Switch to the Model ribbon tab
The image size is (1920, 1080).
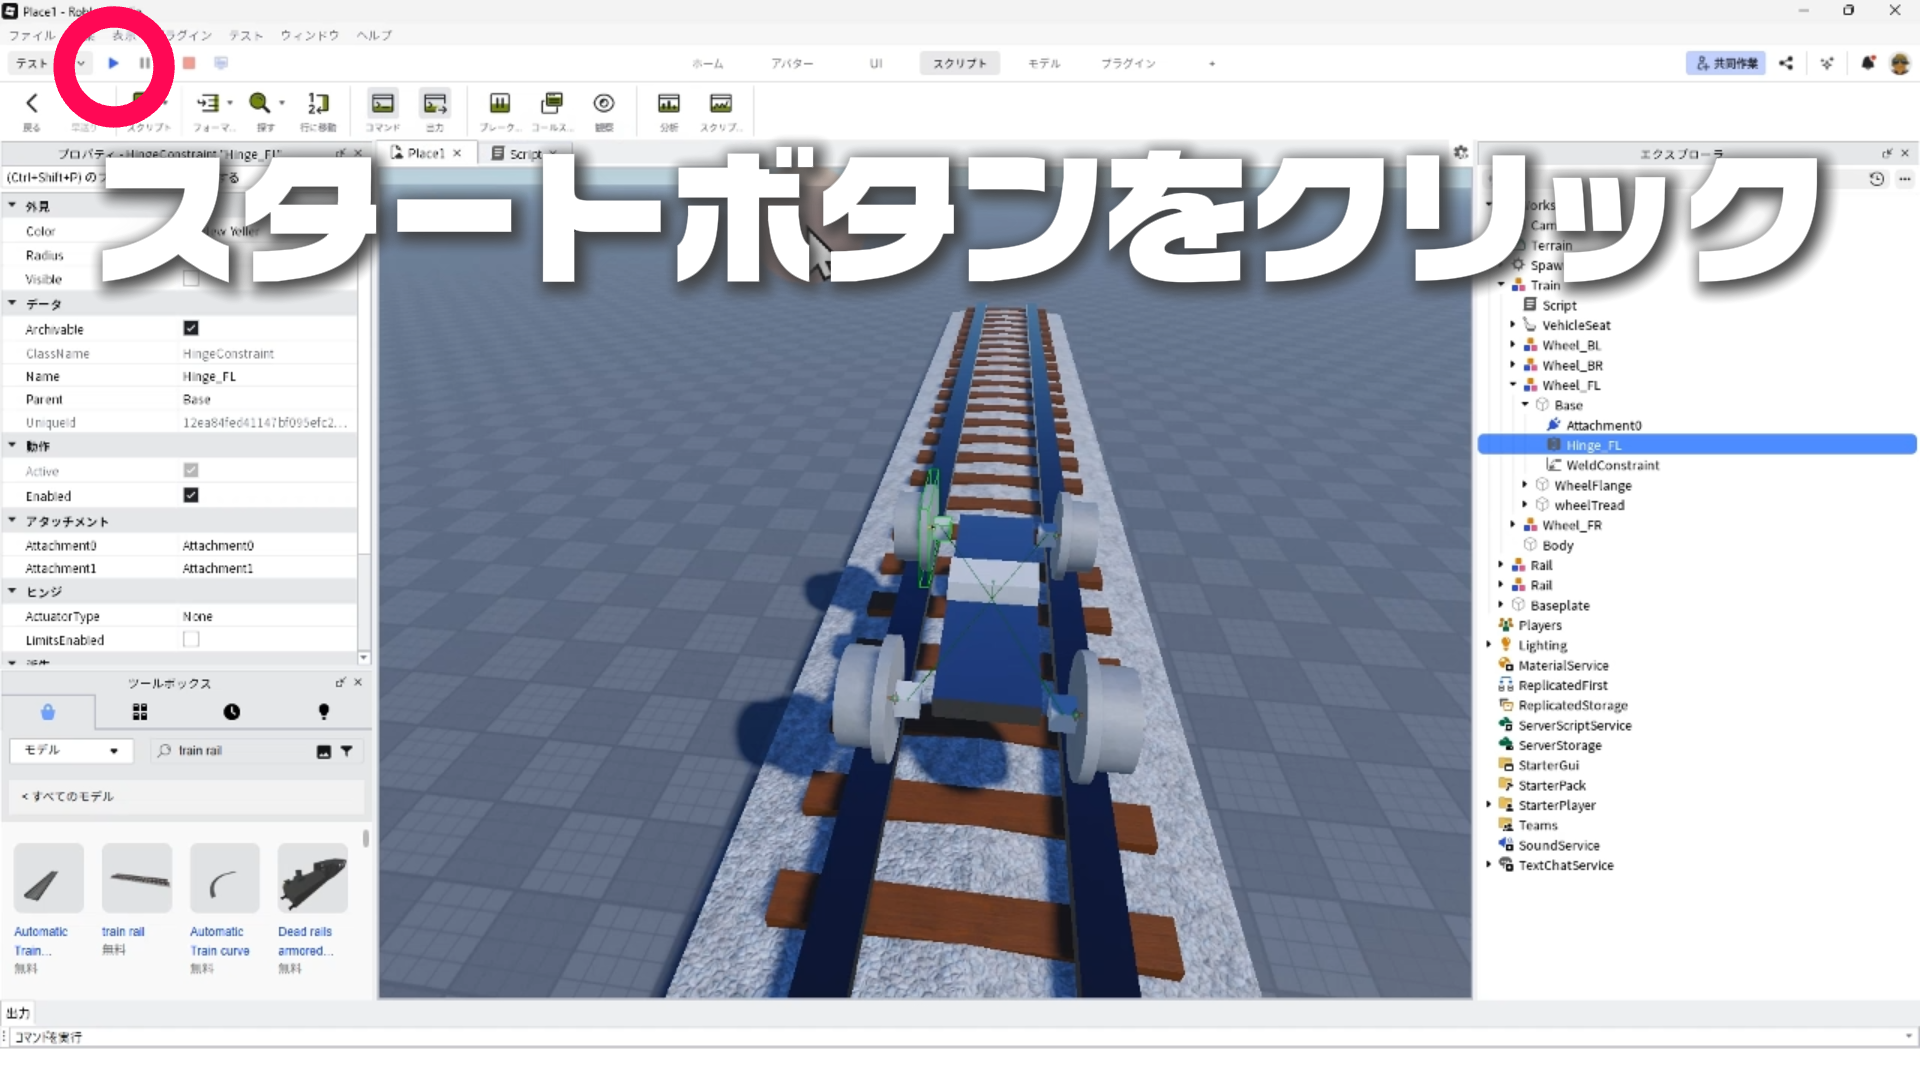click(x=1043, y=63)
